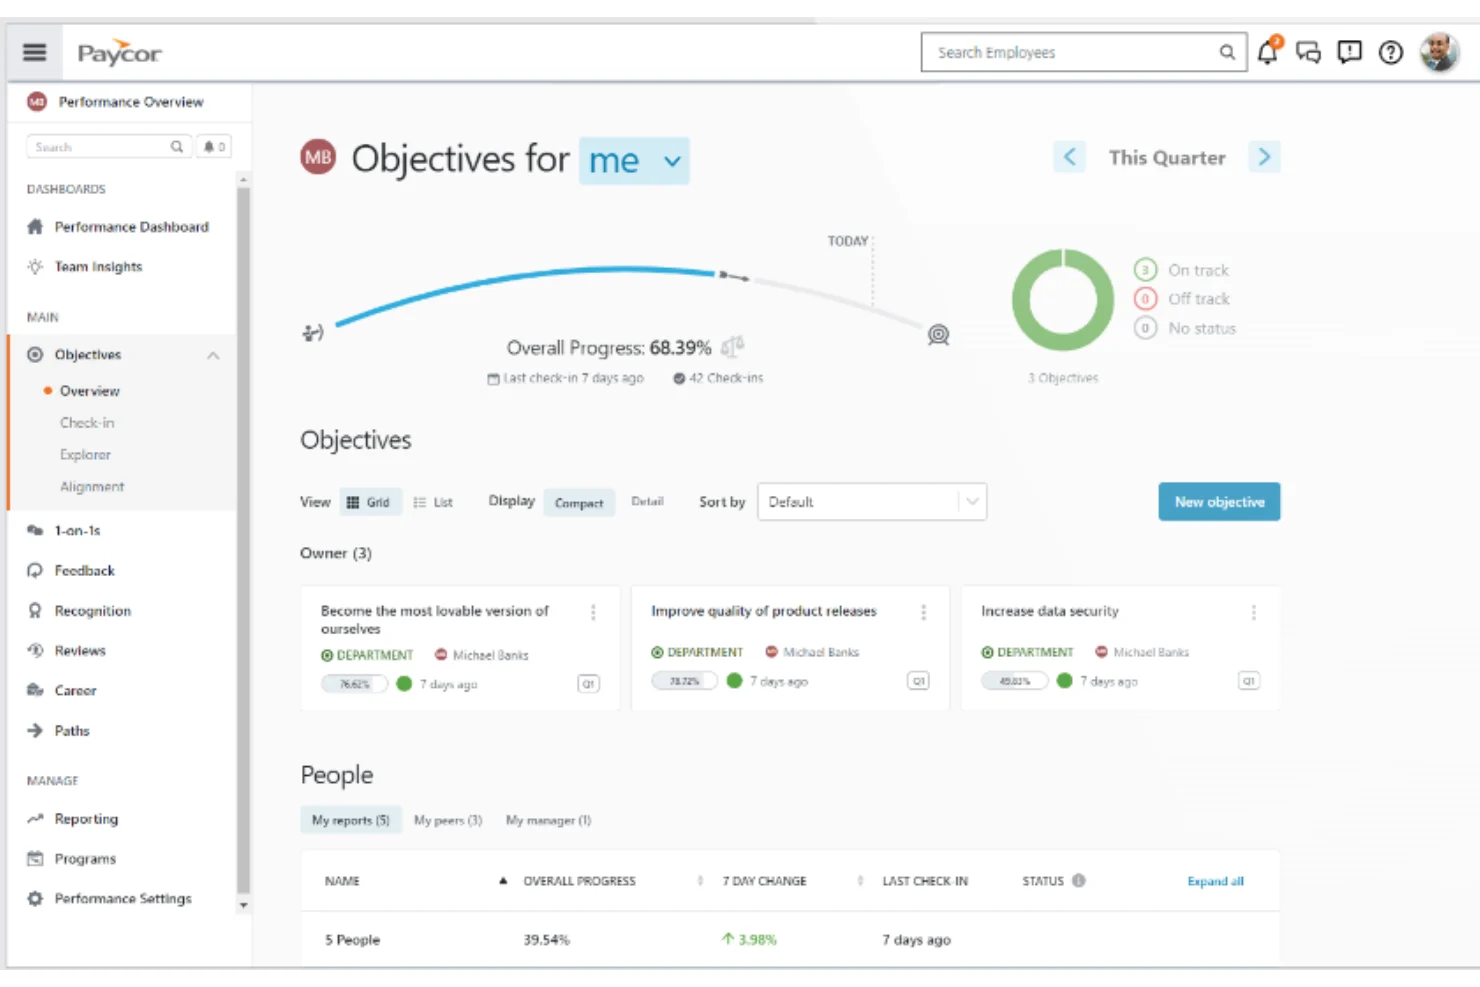Enable Compact display mode

click(578, 502)
